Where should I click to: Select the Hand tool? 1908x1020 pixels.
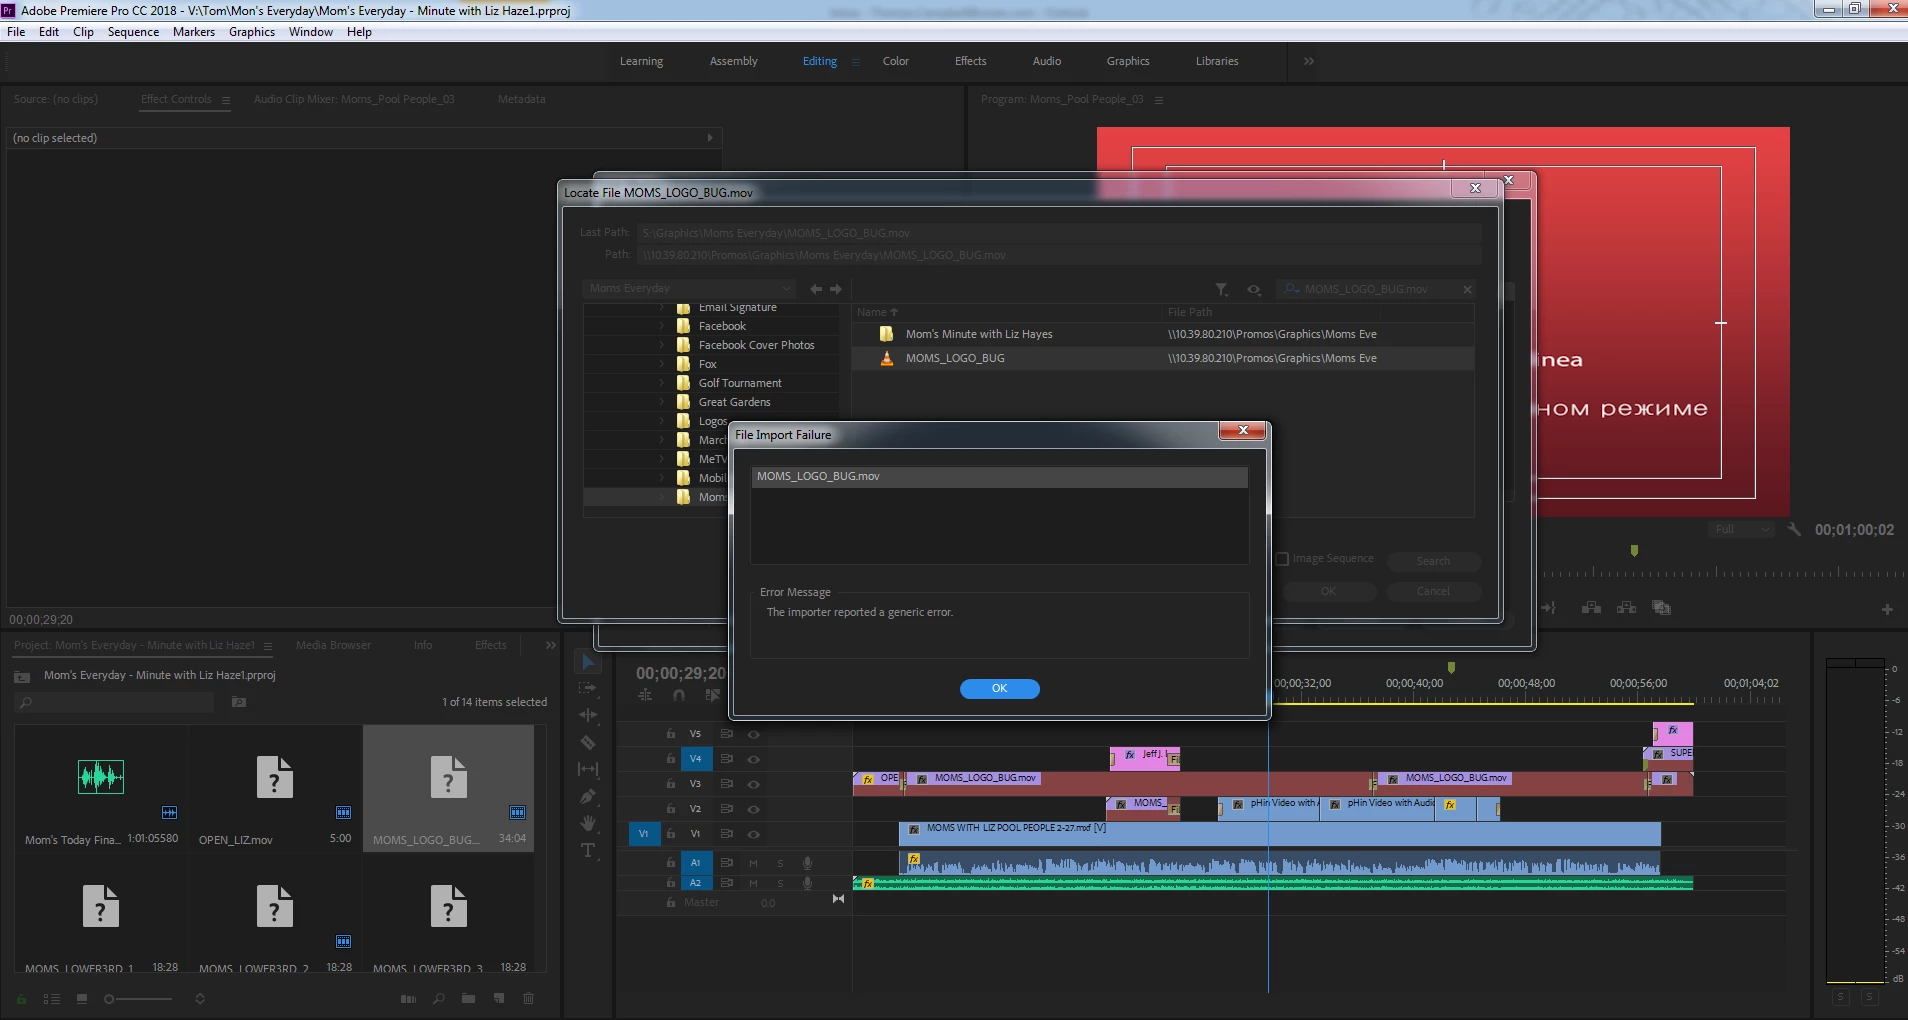(588, 823)
